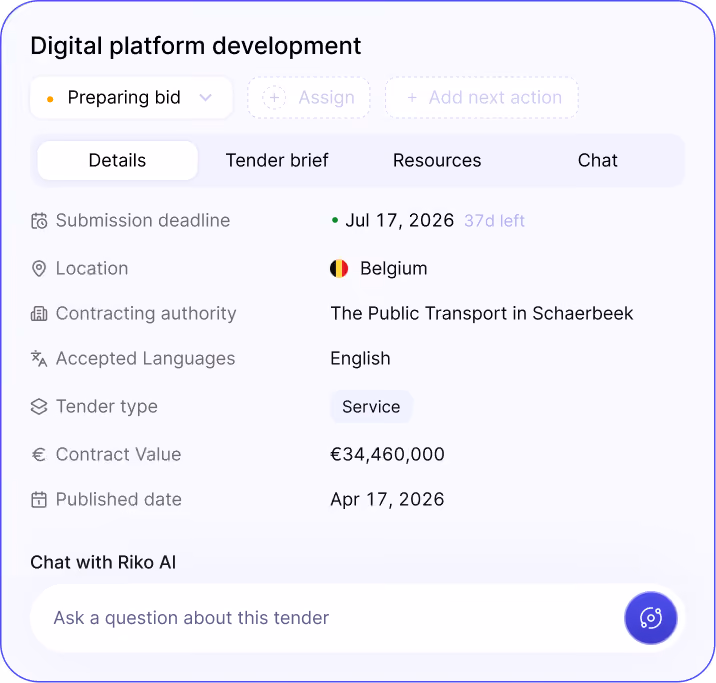Expand the chevron beside Preparing bid

click(206, 97)
